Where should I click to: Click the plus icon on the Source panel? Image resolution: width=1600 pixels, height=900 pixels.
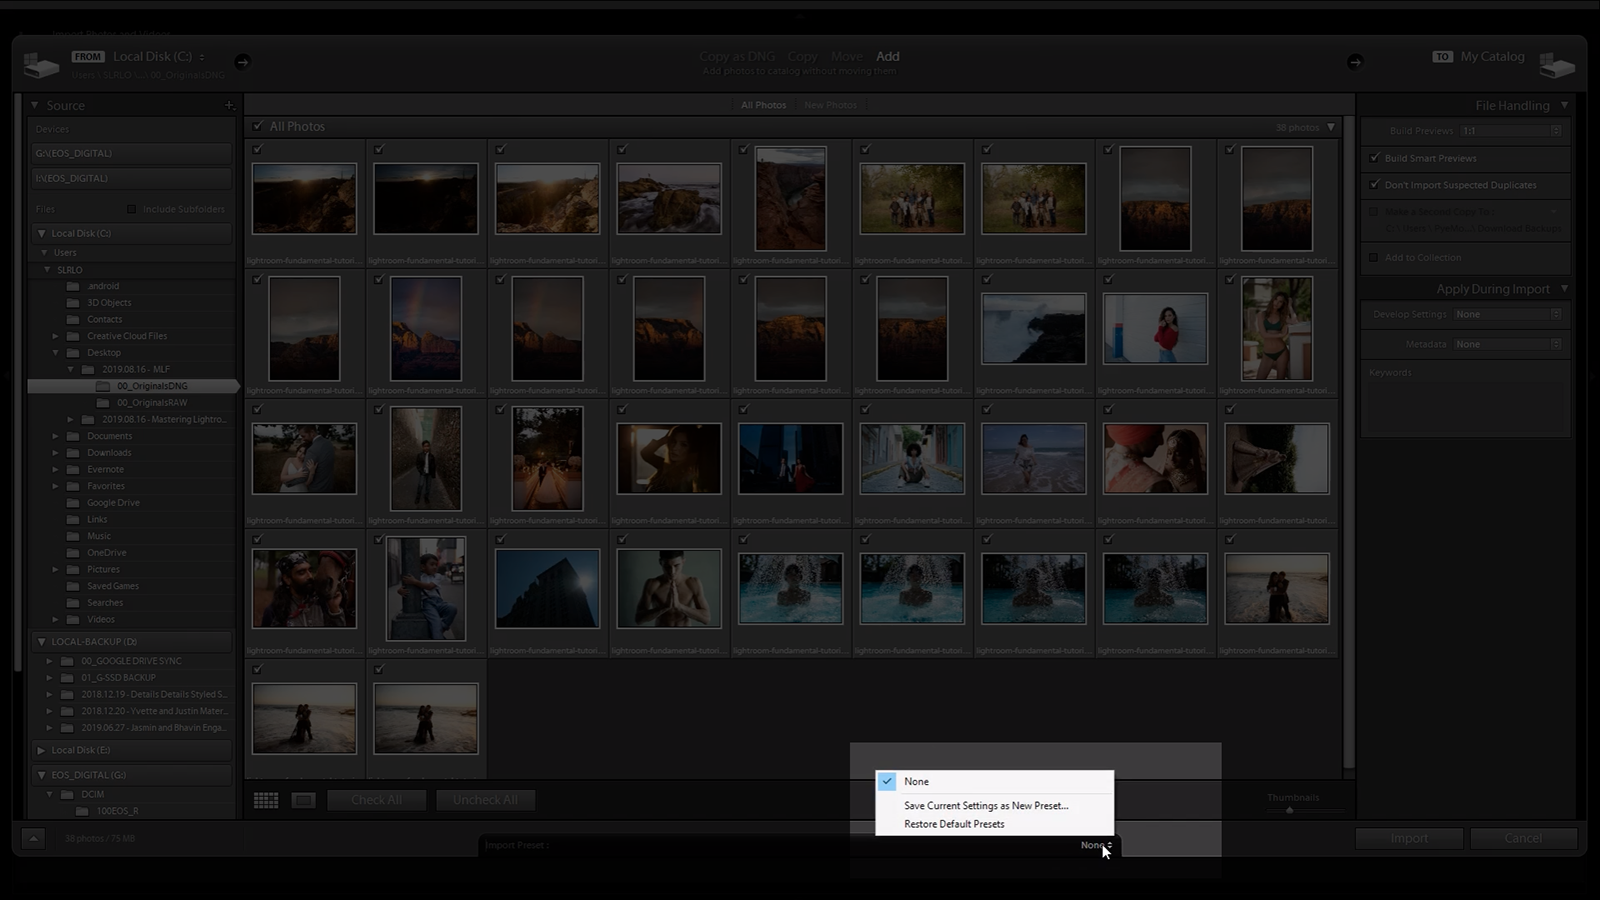pyautogui.click(x=229, y=105)
